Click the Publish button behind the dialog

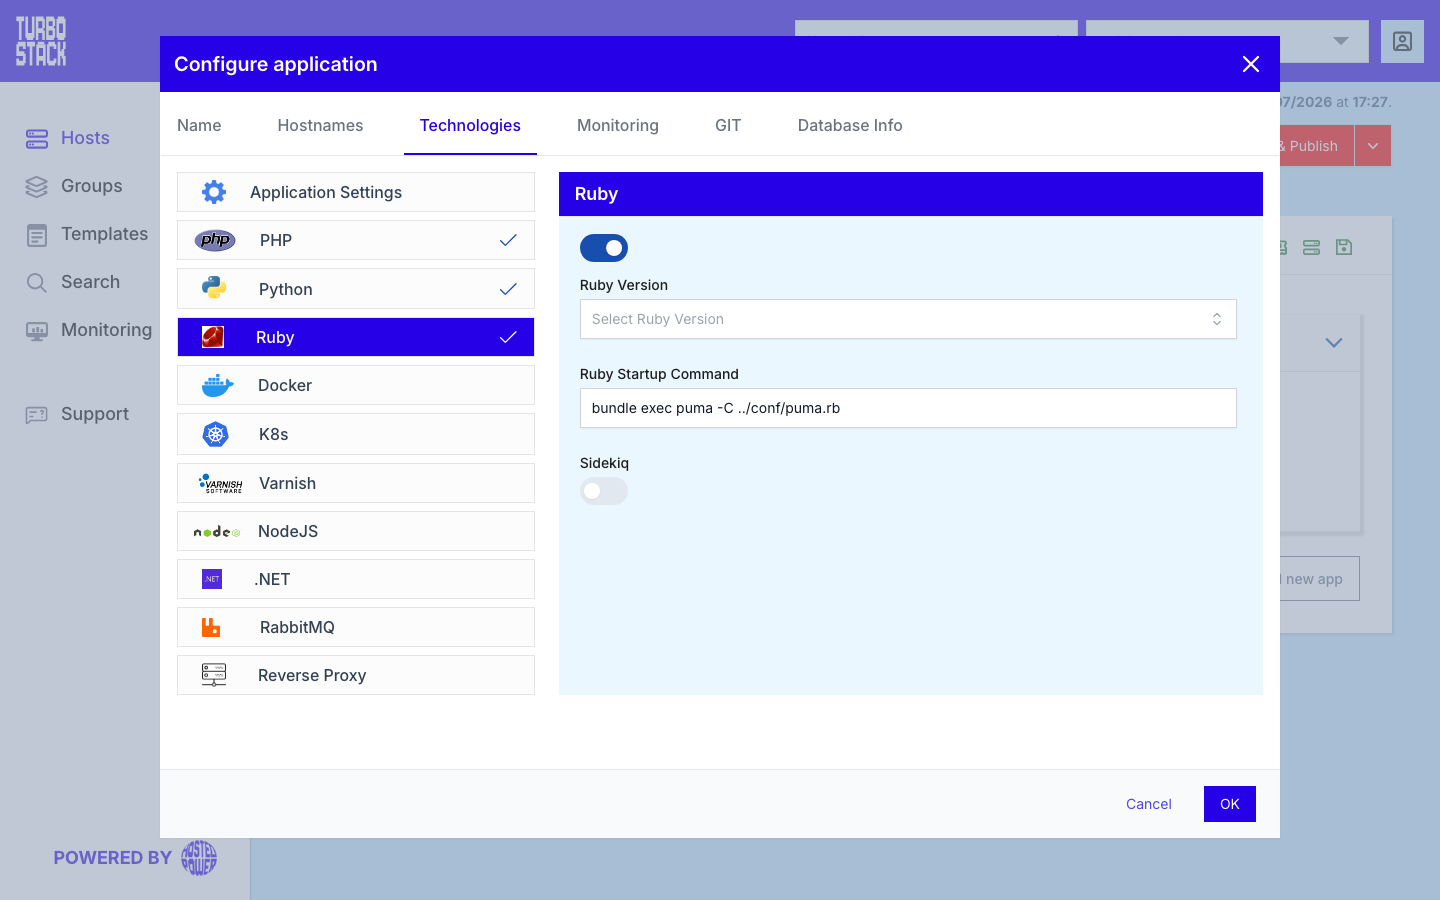tap(1316, 146)
